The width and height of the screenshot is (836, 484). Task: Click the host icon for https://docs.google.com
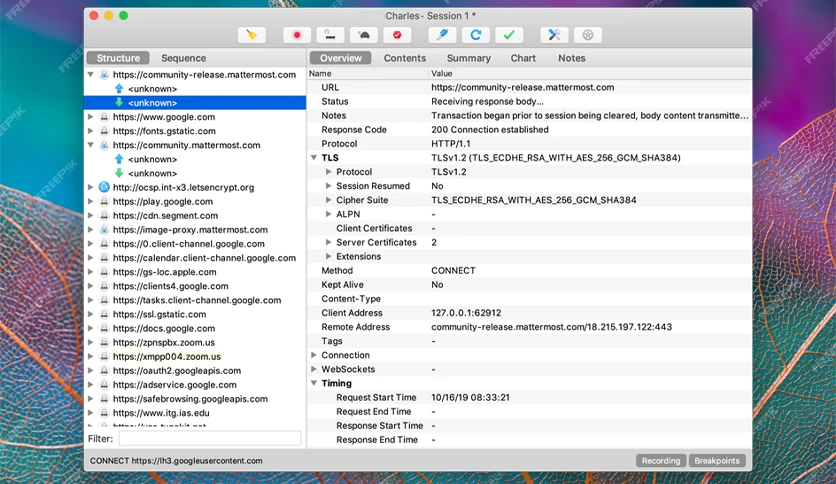coord(104,328)
